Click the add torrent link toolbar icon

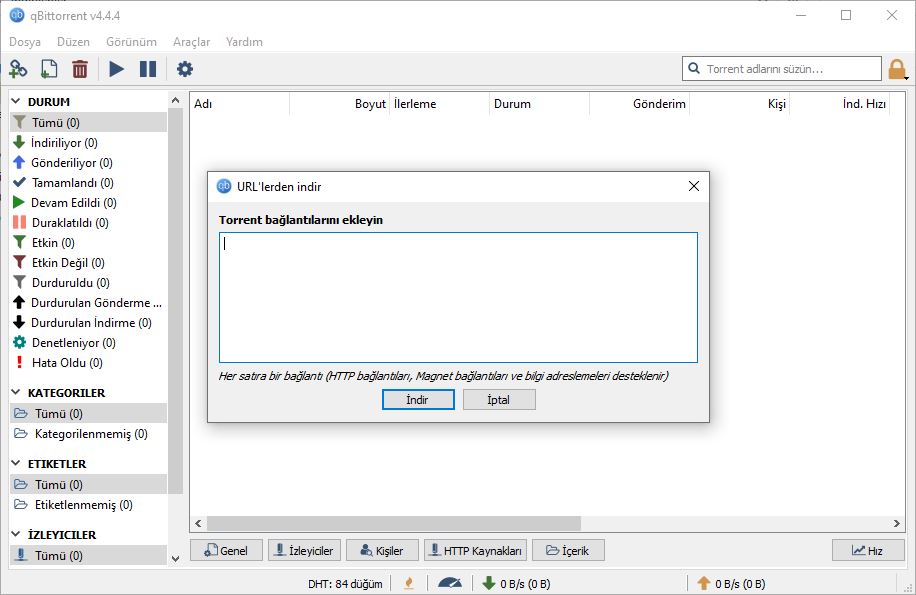tap(18, 69)
